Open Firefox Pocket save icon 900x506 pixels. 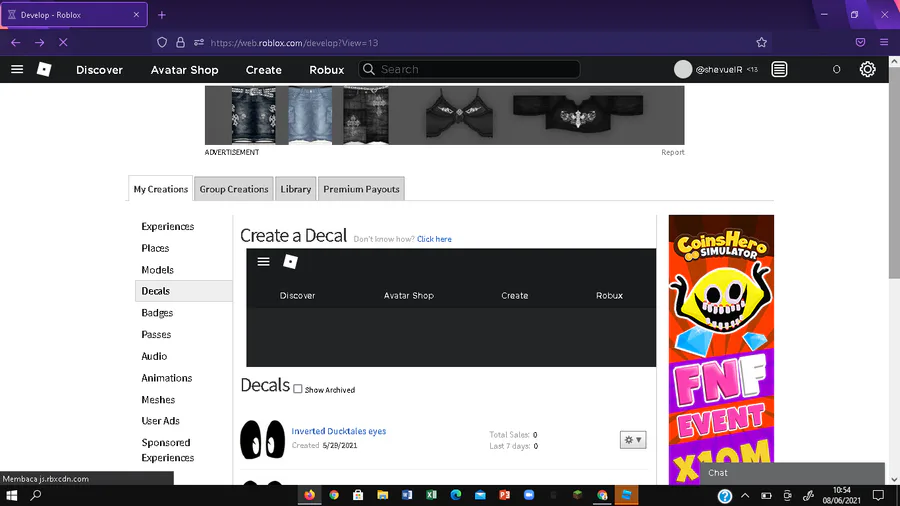[860, 42]
